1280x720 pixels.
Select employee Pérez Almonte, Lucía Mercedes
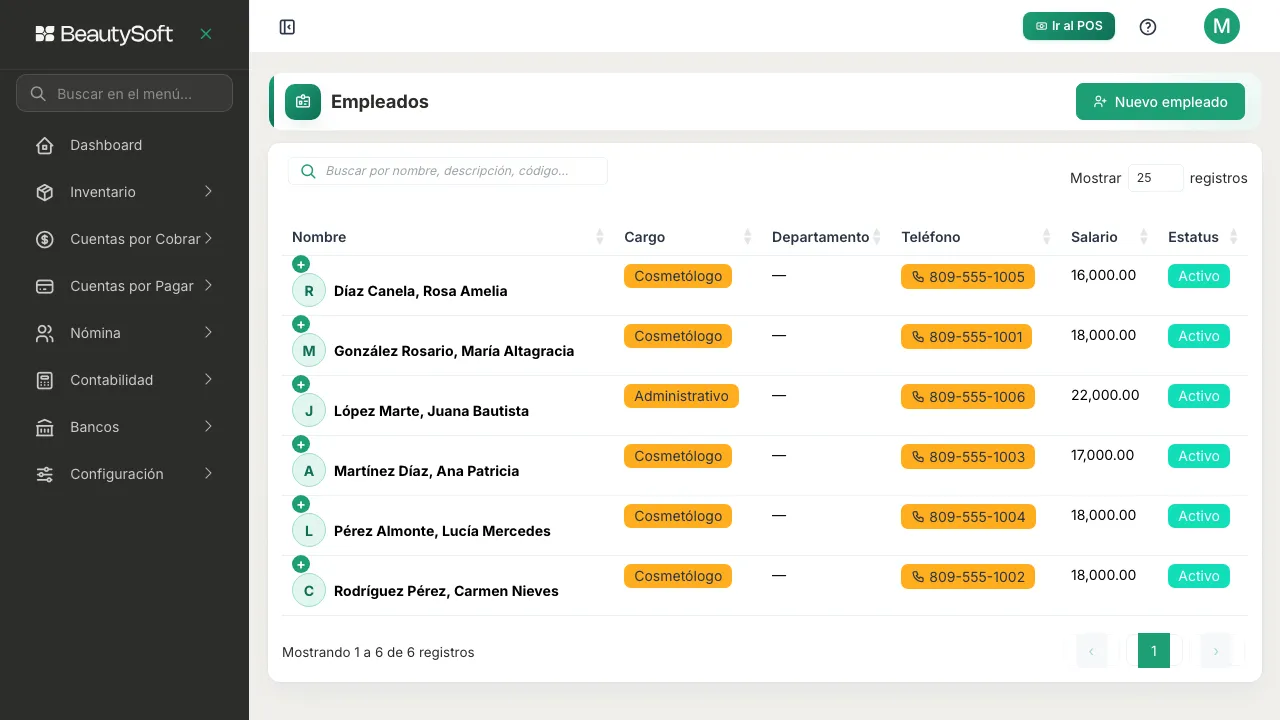[442, 531]
